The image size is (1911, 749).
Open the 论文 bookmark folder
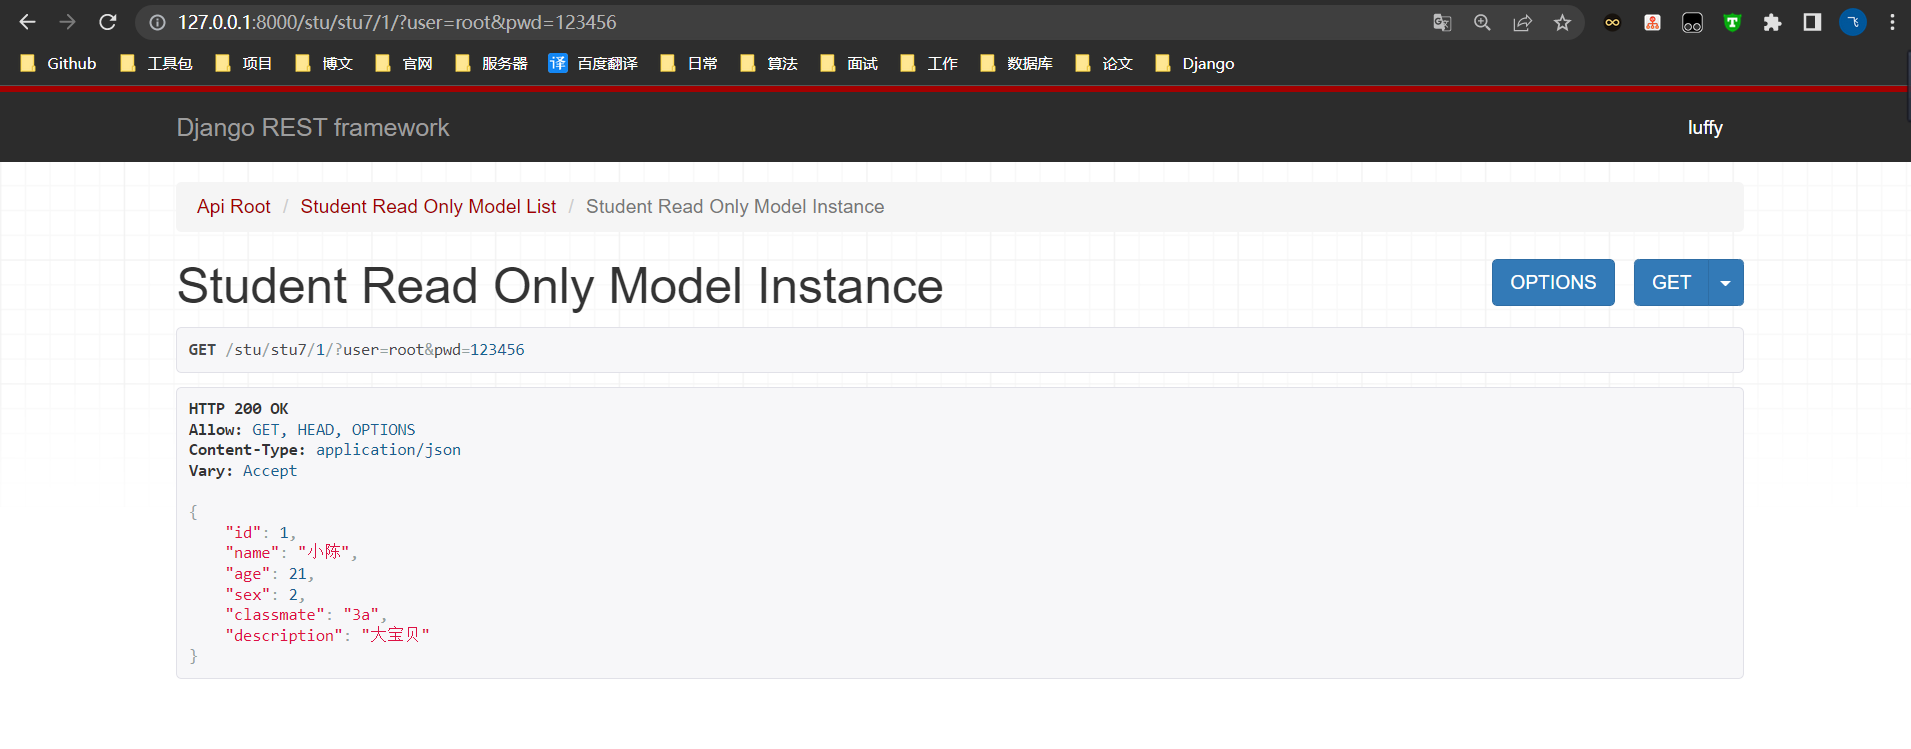tap(1104, 63)
